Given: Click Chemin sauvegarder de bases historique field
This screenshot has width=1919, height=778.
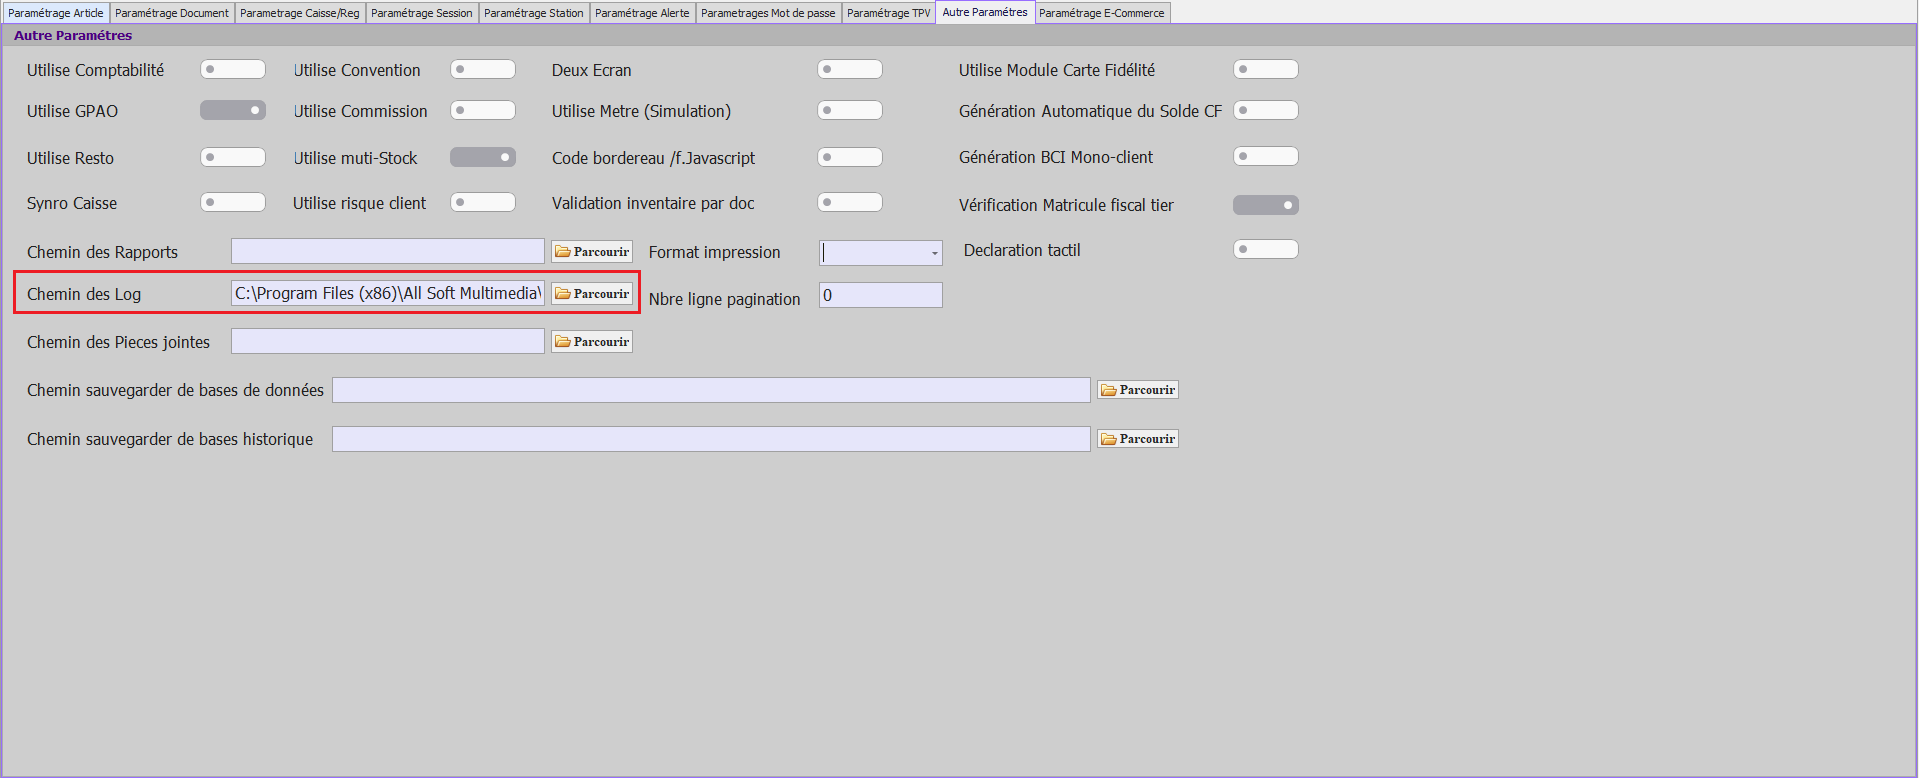Looking at the screenshot, I should (x=711, y=439).
